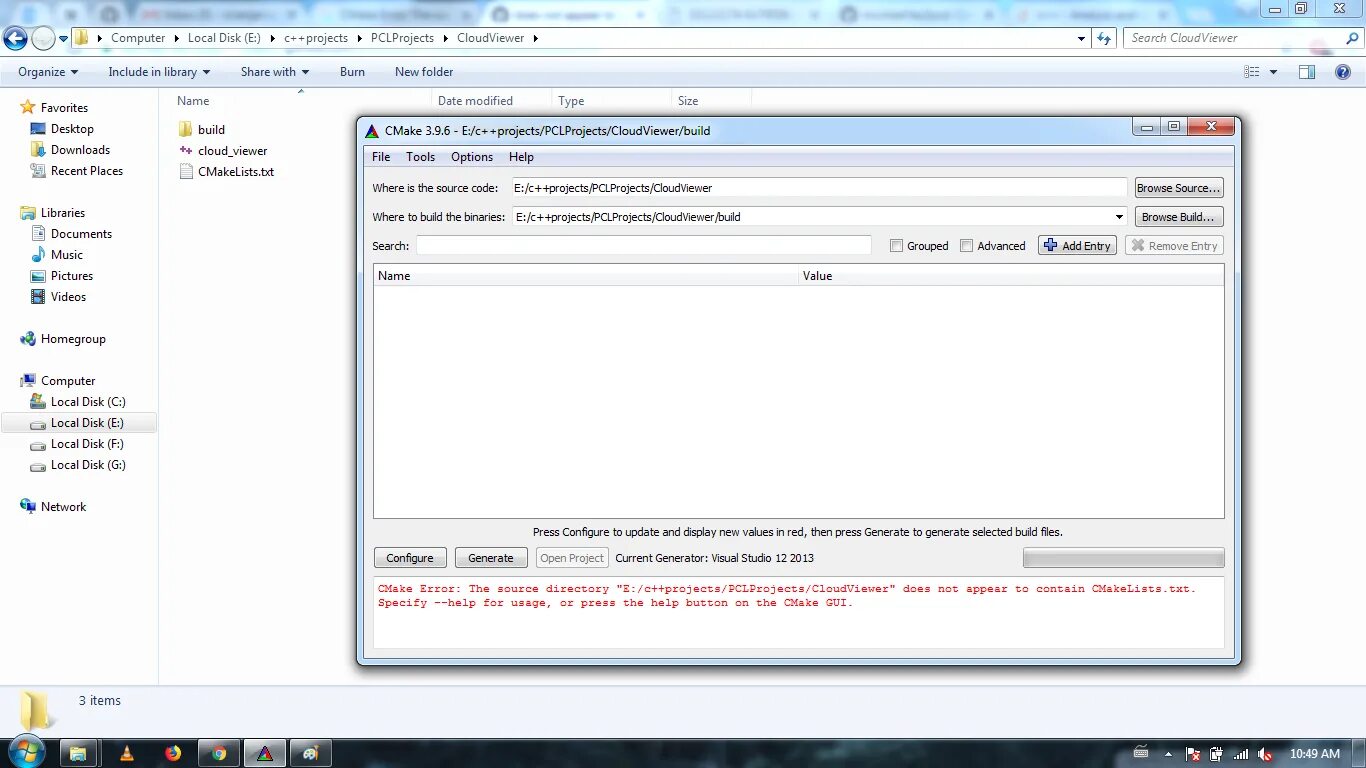Viewport: 1366px width, 768px height.
Task: Show hidden system tray icons arrow
Action: [x=1167, y=753]
